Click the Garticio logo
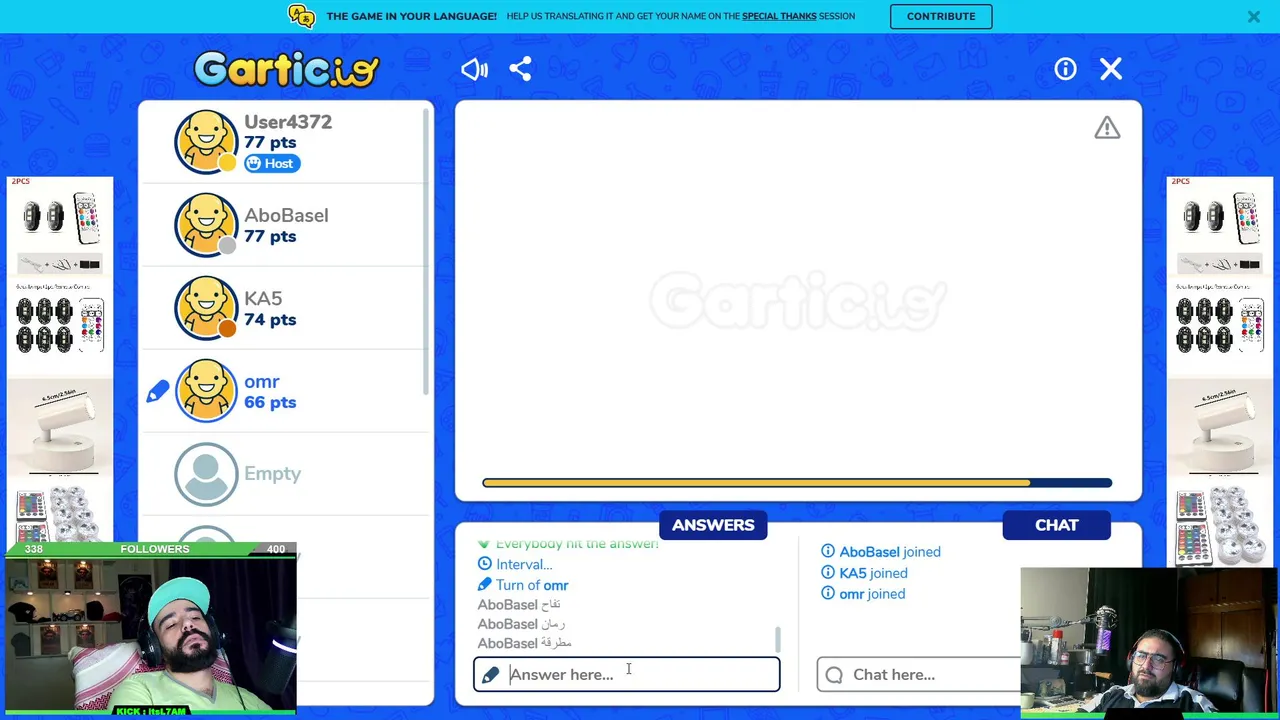Viewport: 1280px width, 720px height. pos(287,69)
